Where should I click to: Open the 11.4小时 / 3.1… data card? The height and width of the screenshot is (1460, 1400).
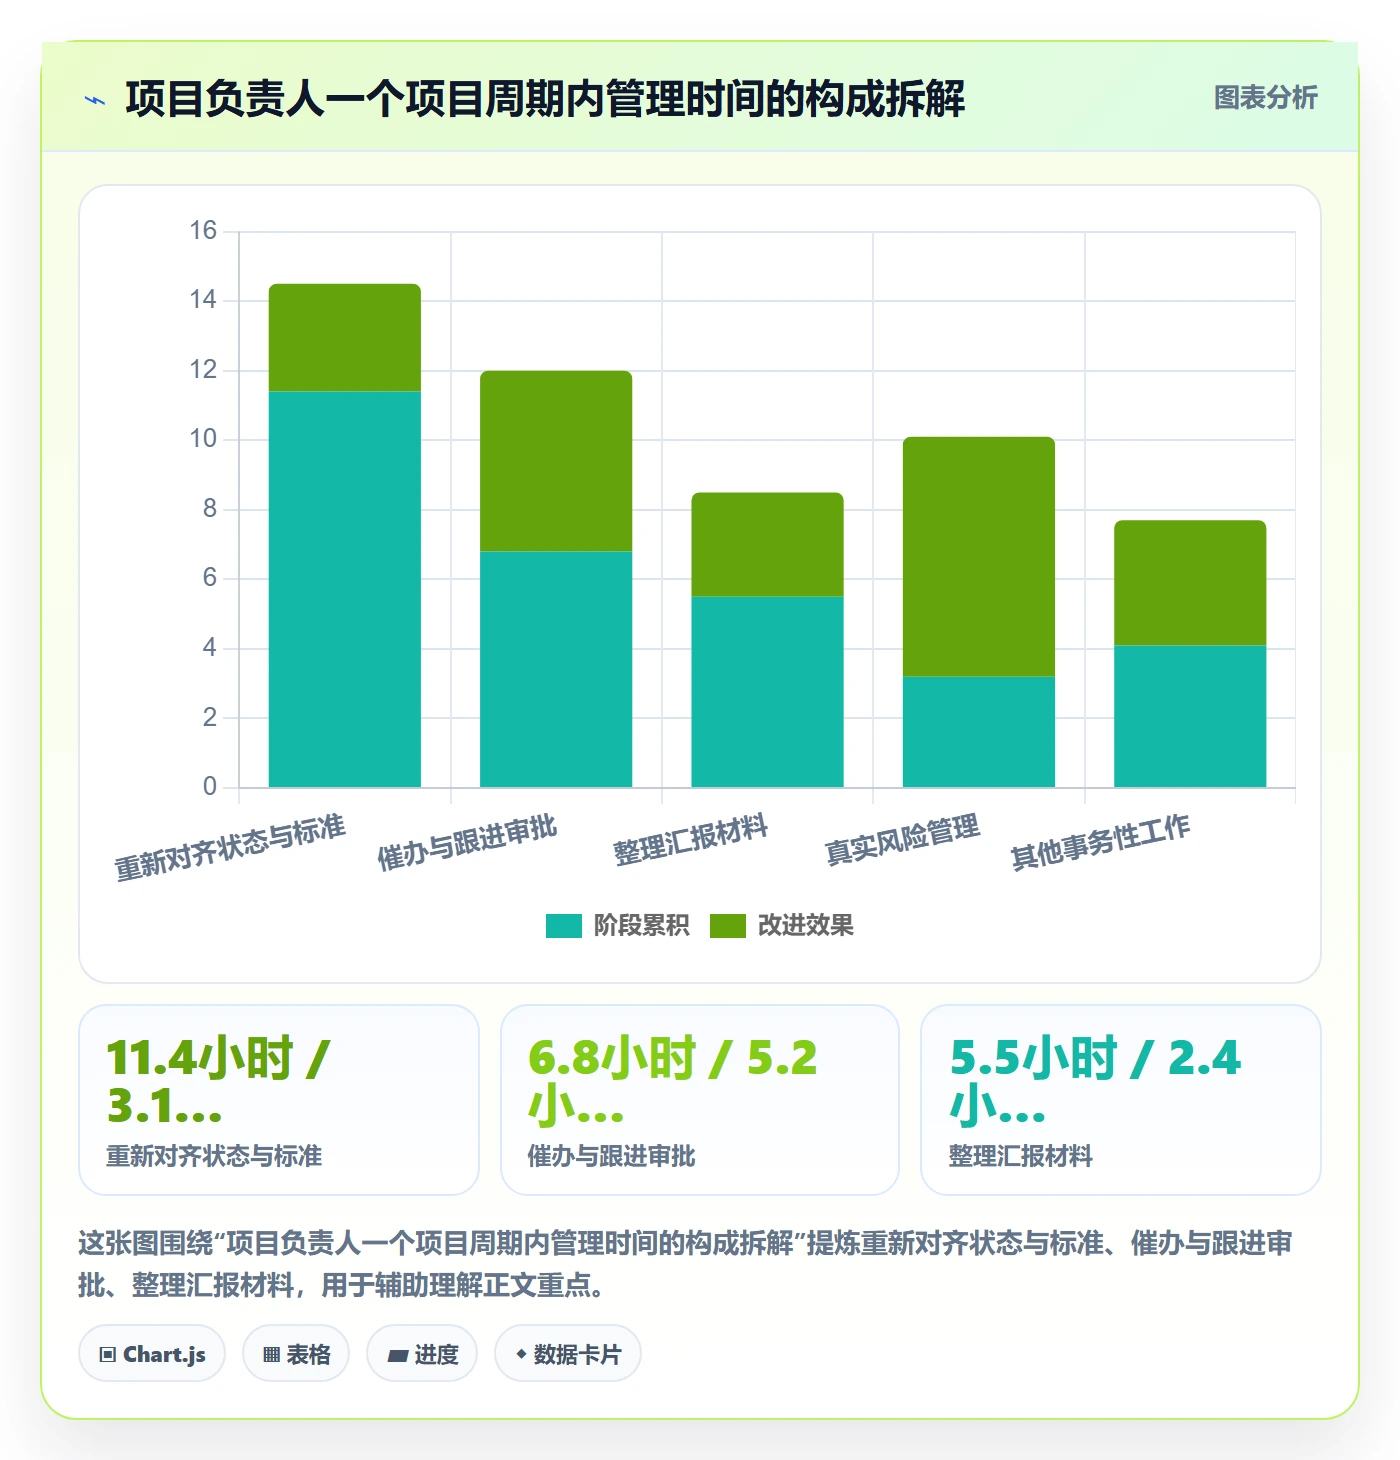(x=279, y=1100)
